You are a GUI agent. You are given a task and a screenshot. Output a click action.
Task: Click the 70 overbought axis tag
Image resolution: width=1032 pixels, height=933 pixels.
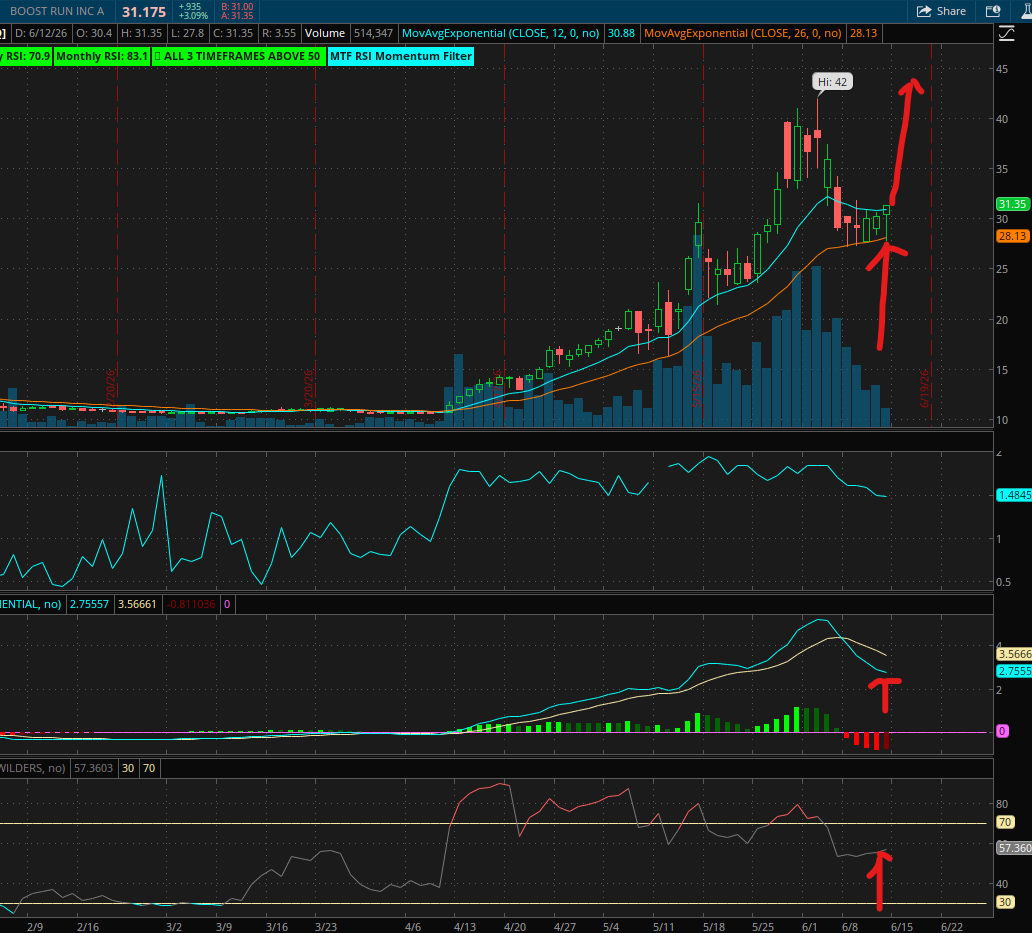point(1004,822)
